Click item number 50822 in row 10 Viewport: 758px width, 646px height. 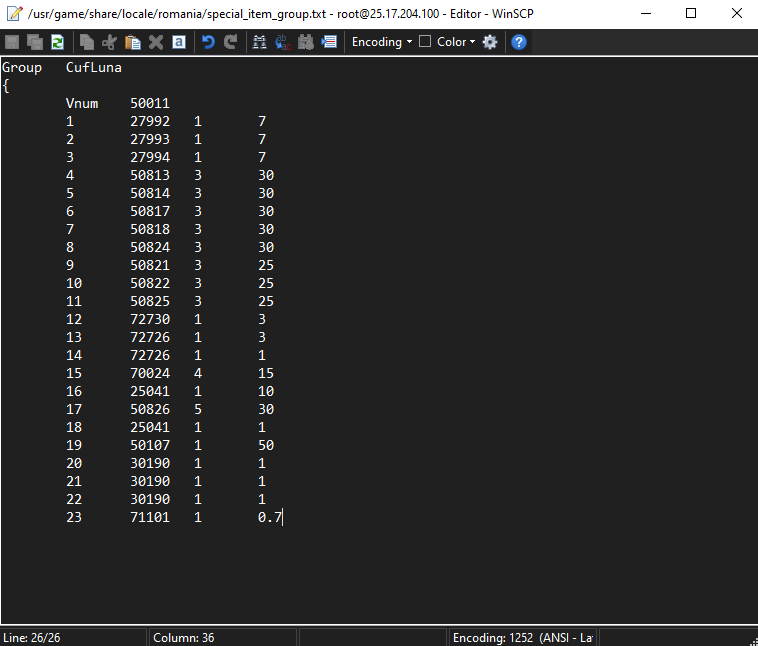tap(150, 283)
